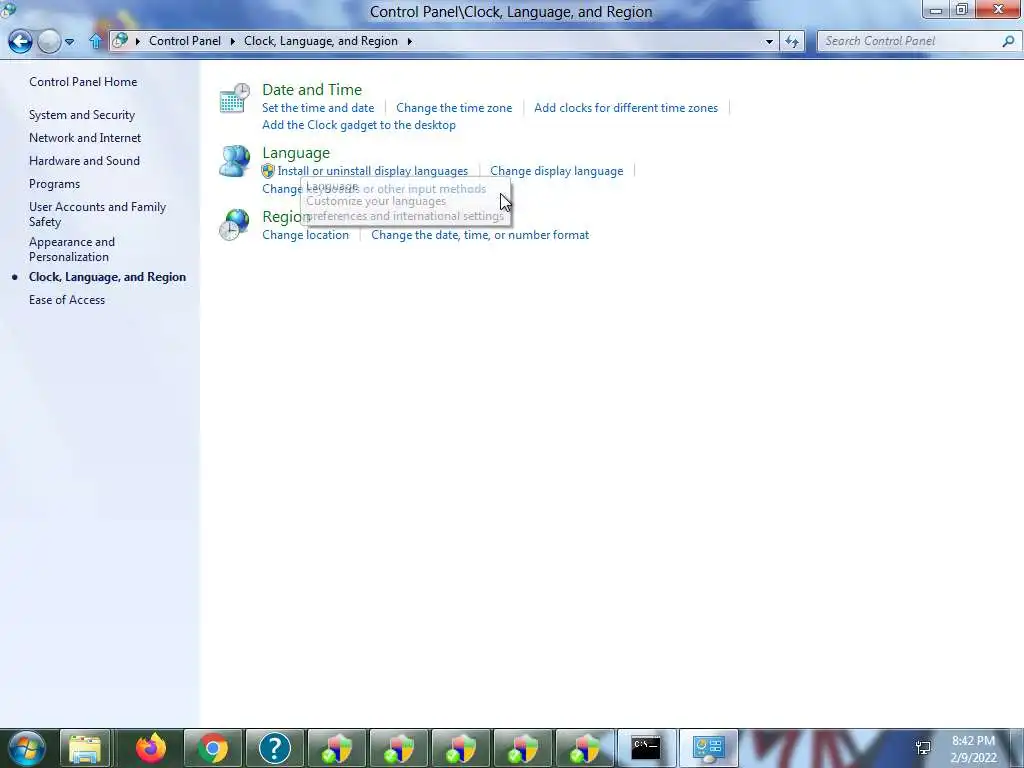Click Change display language link
This screenshot has width=1024, height=768.
coord(556,171)
